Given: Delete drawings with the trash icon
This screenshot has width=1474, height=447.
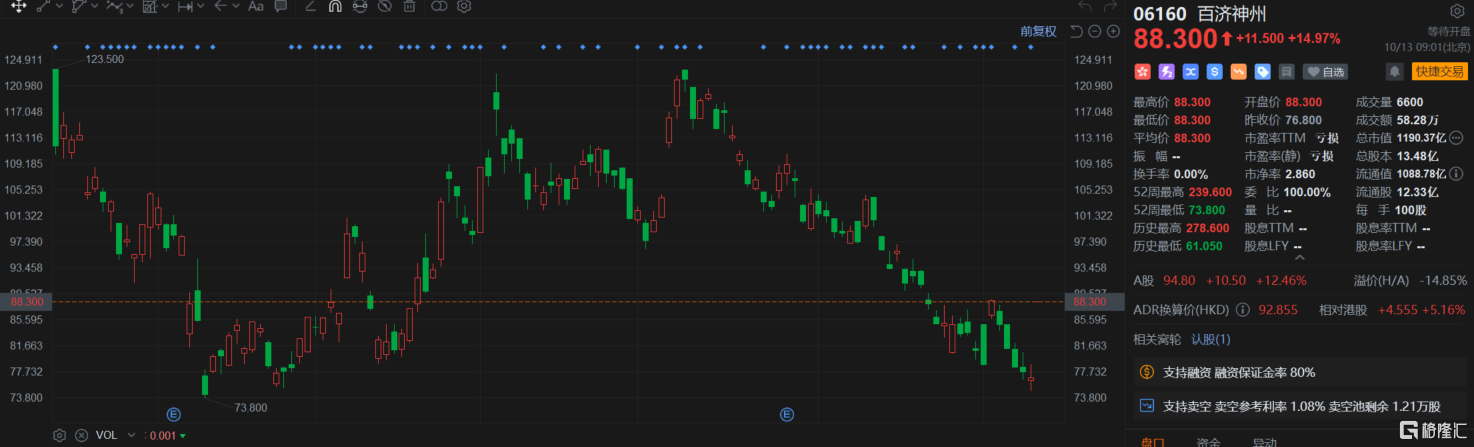Looking at the screenshot, I should [409, 6].
